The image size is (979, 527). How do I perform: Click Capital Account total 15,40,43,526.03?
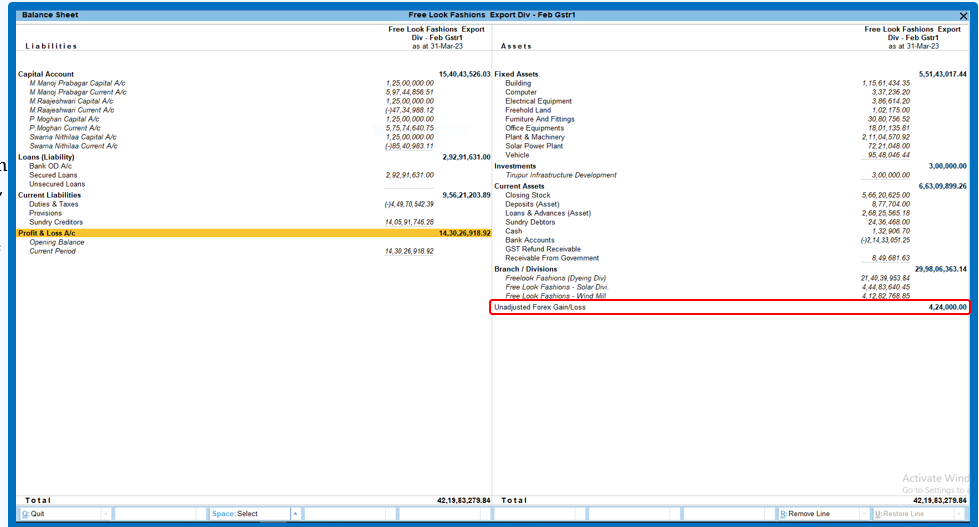click(x=465, y=74)
